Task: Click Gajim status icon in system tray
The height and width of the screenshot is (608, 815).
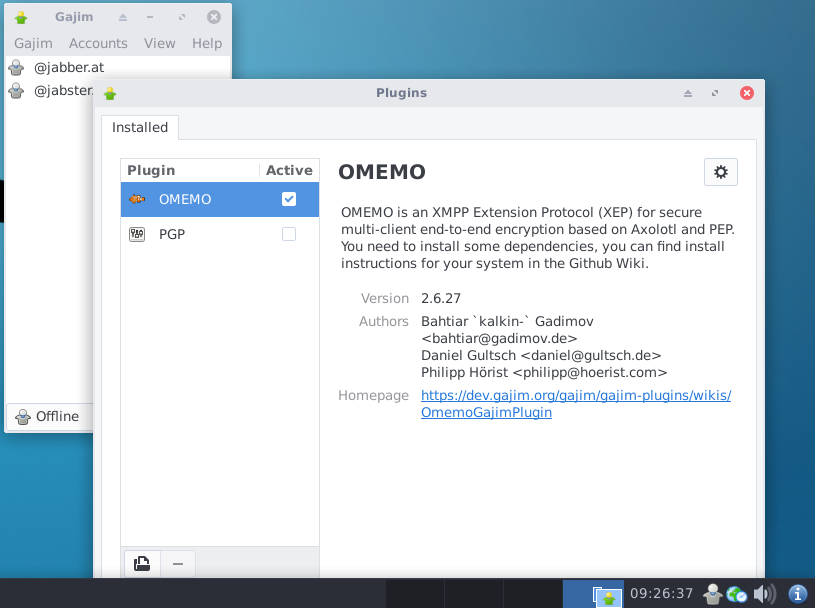Action: pos(712,593)
